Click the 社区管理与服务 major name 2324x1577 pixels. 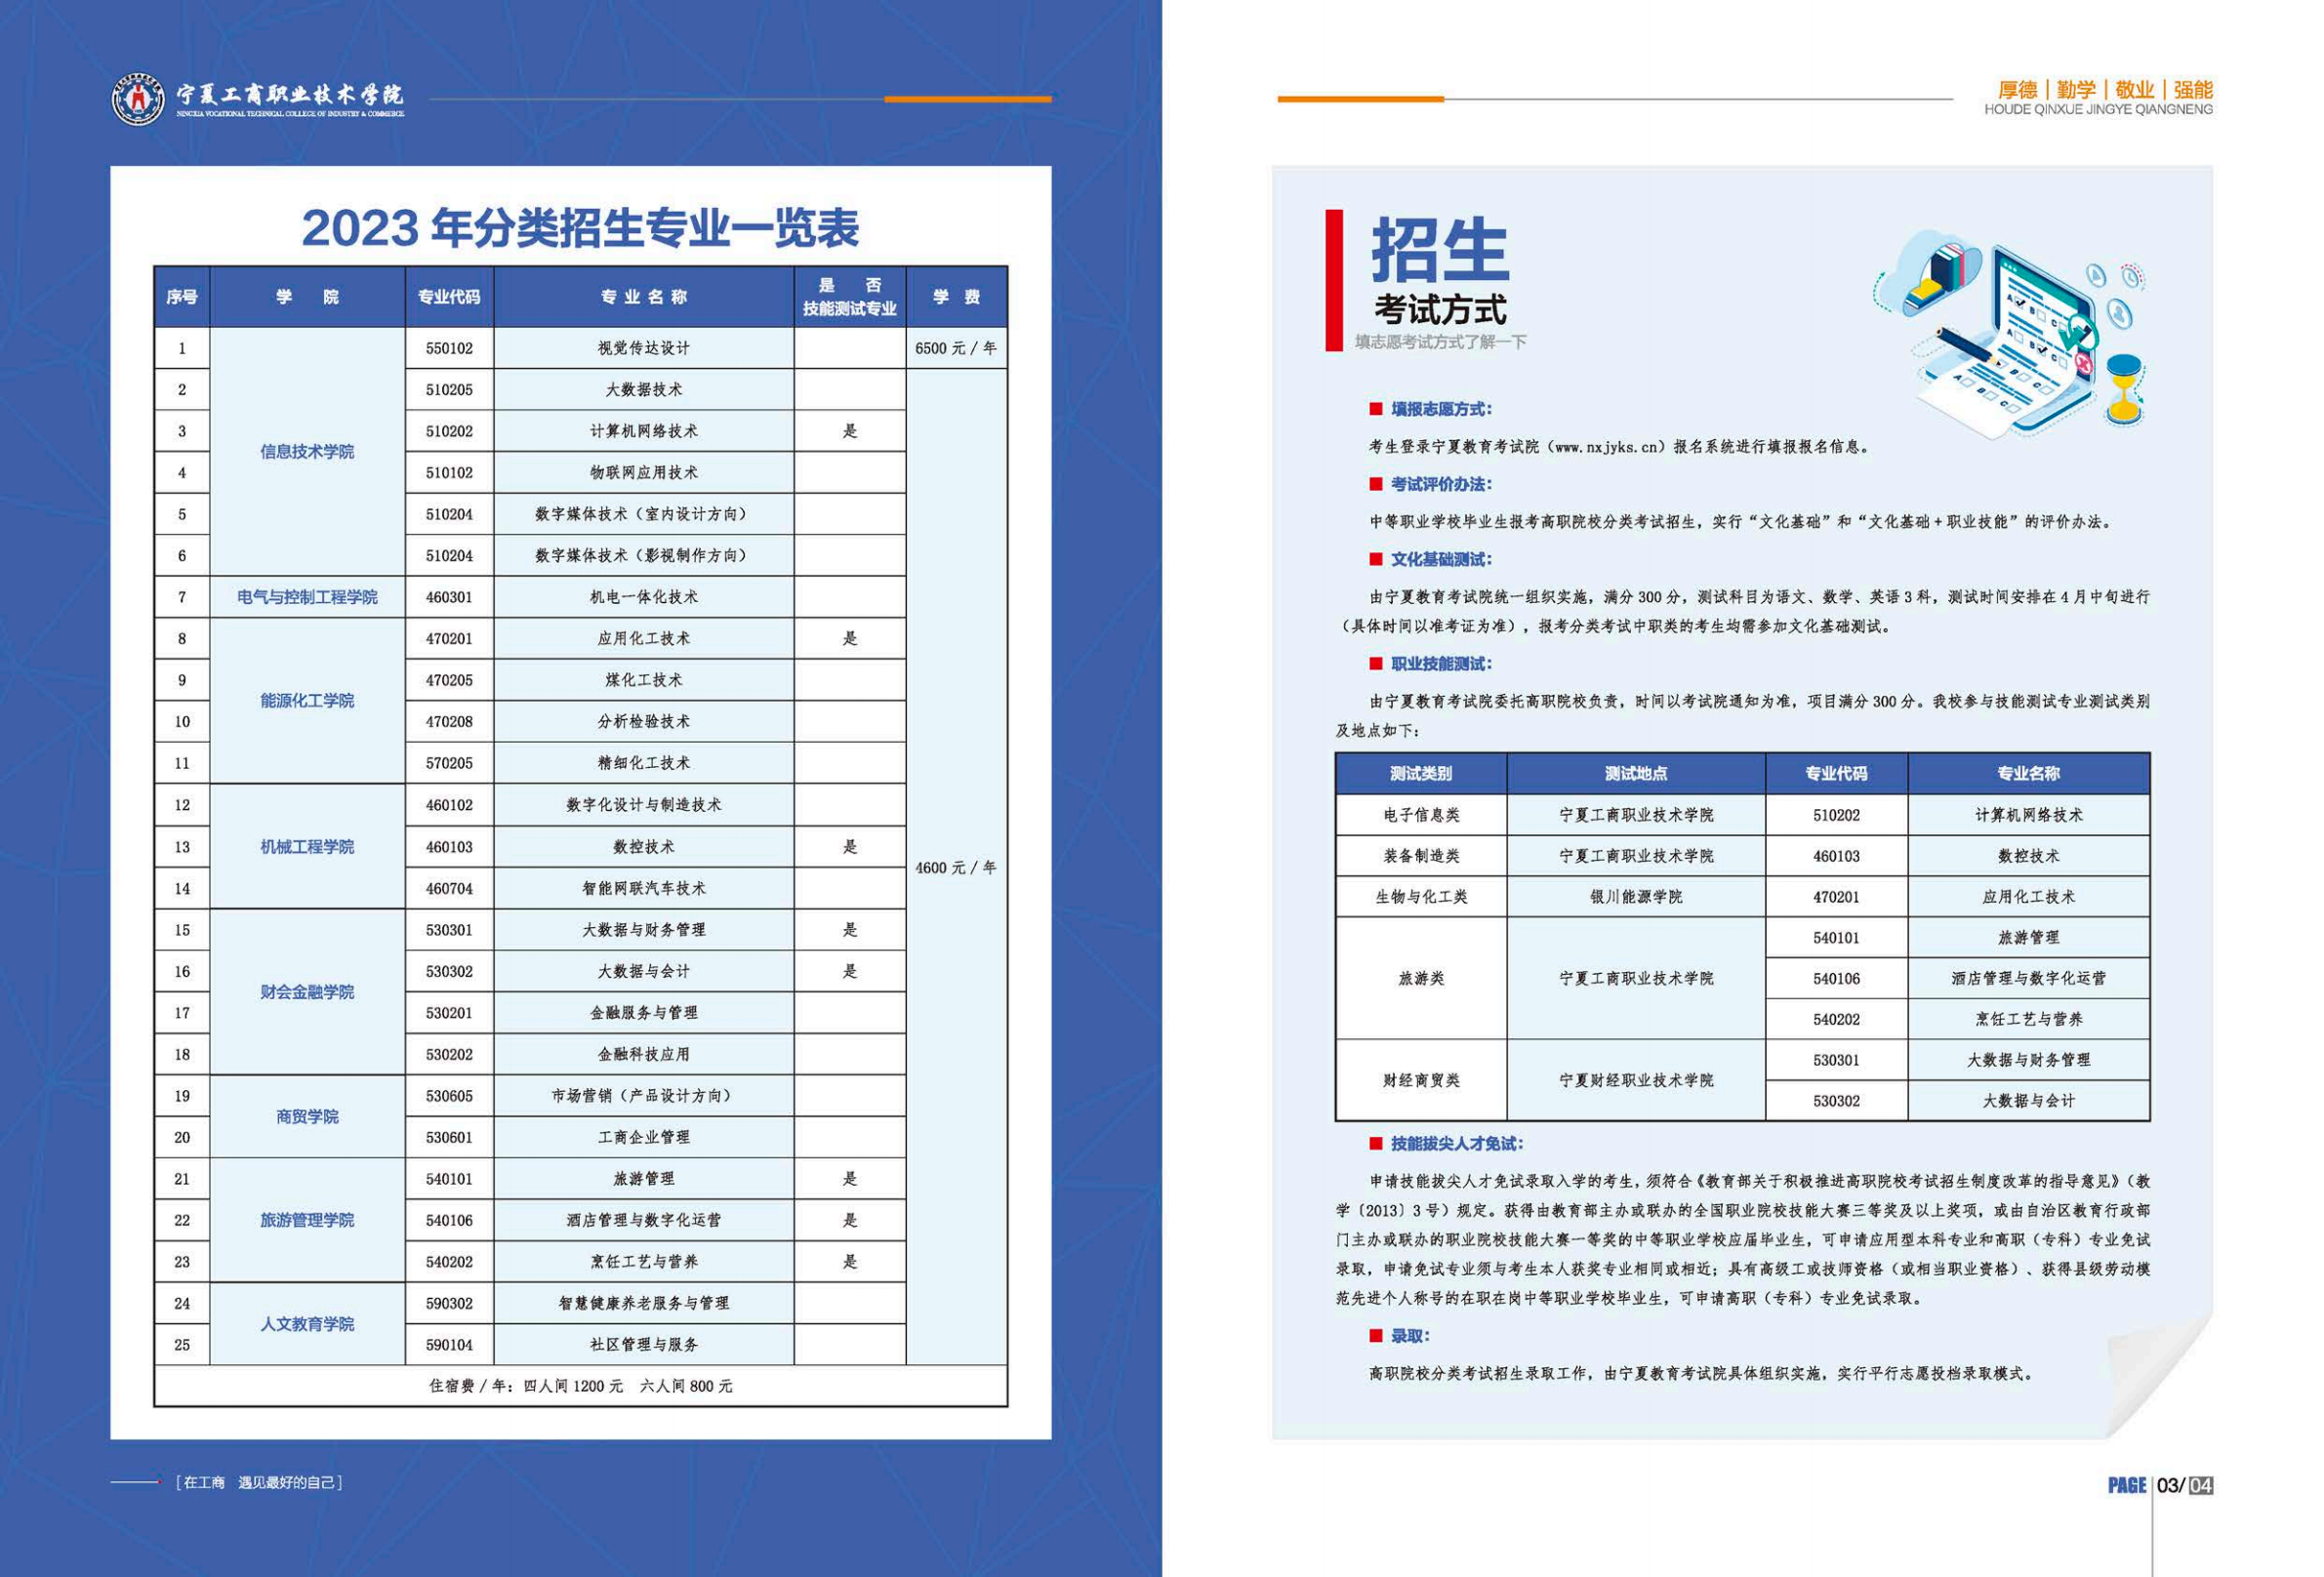coord(644,1345)
